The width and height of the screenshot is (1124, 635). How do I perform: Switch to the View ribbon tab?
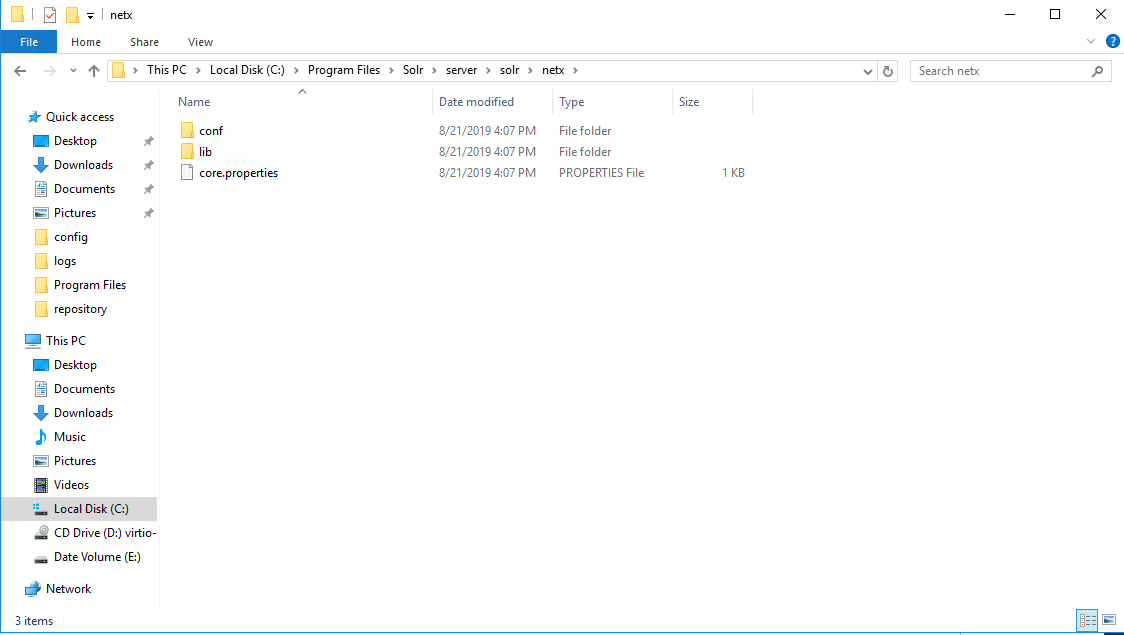200,42
